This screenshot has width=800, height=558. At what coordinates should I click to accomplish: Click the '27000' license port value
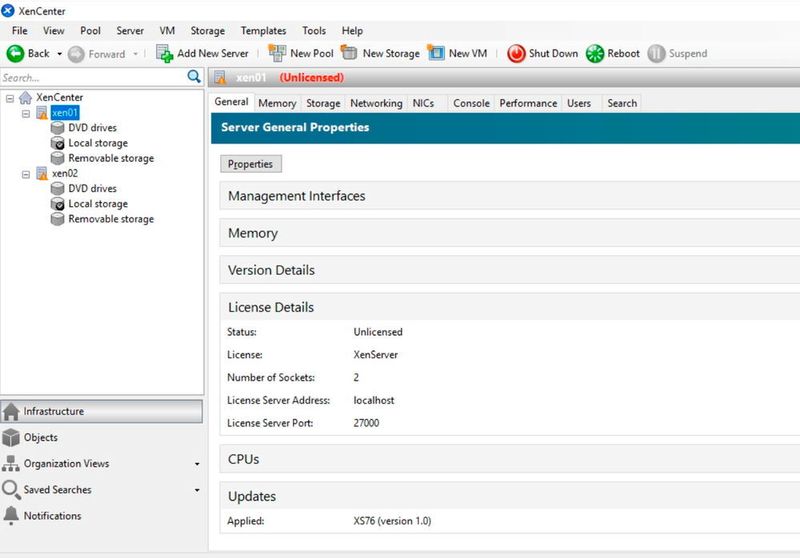tap(366, 423)
